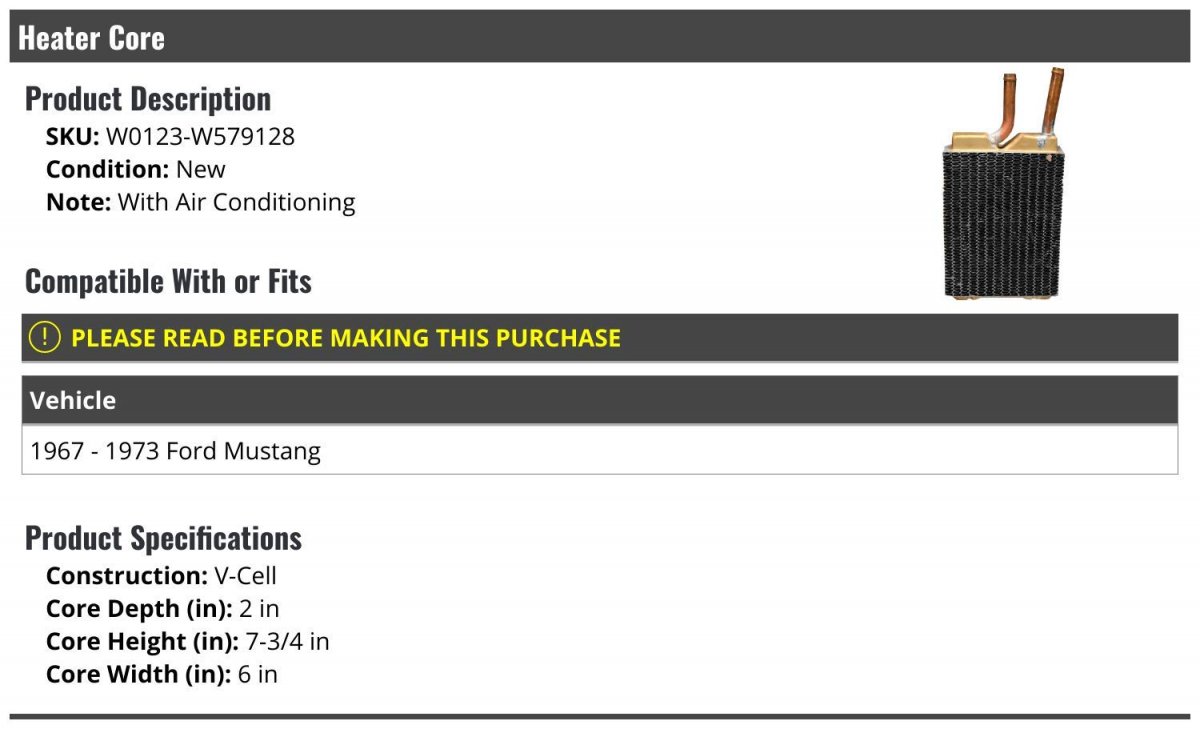Click the Product Description heading

(x=148, y=99)
